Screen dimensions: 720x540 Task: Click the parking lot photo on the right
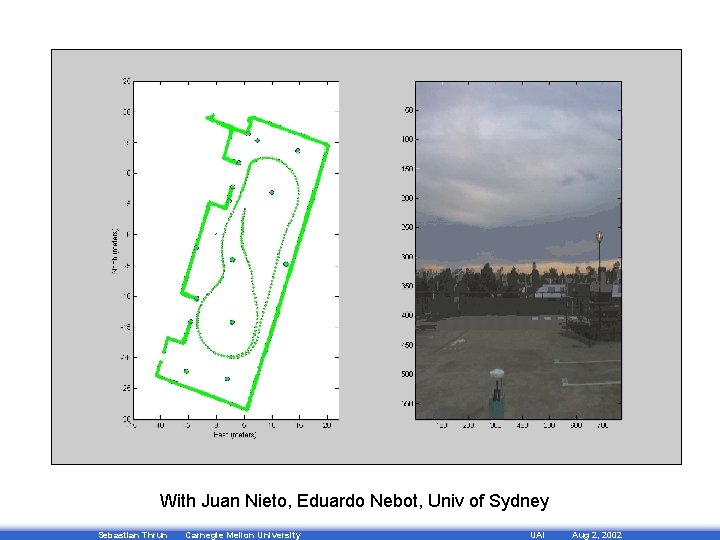point(518,250)
